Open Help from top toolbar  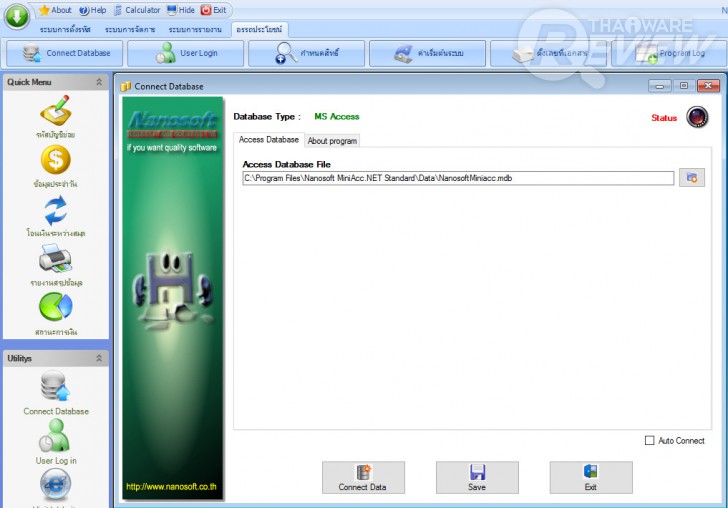(x=92, y=10)
